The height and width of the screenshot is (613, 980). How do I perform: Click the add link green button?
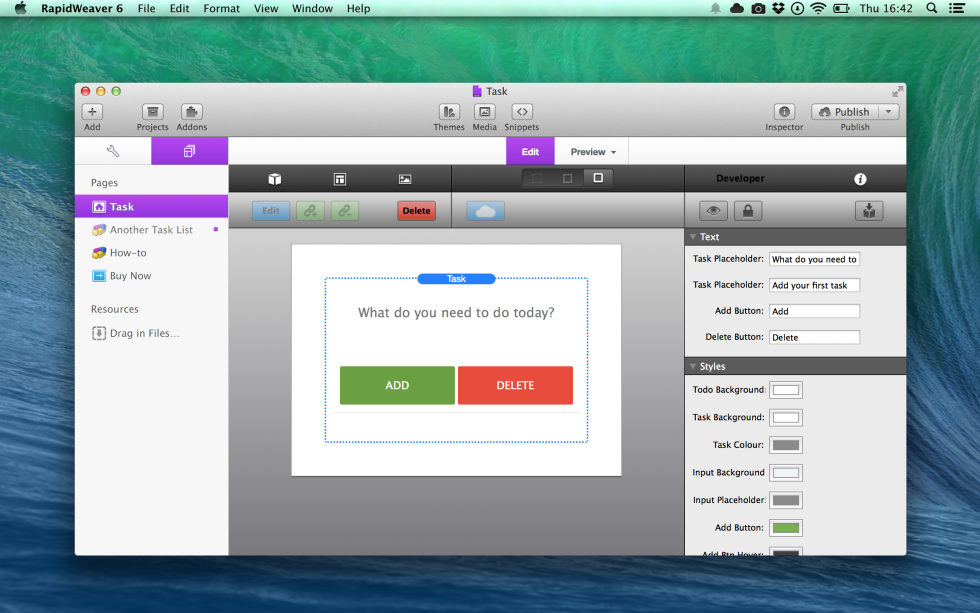pyautogui.click(x=310, y=211)
